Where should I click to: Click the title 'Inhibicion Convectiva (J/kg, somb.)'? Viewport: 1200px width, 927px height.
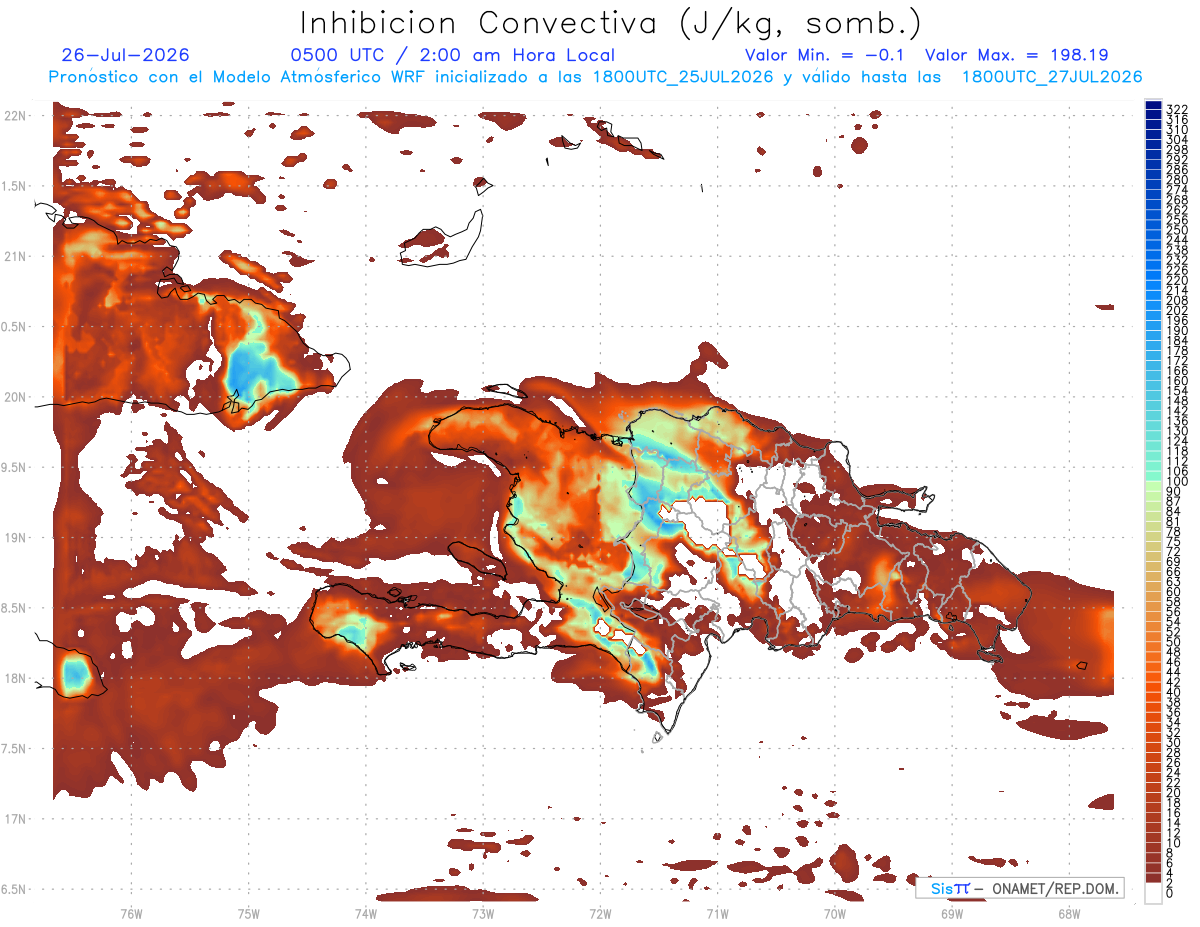click(x=610, y=23)
